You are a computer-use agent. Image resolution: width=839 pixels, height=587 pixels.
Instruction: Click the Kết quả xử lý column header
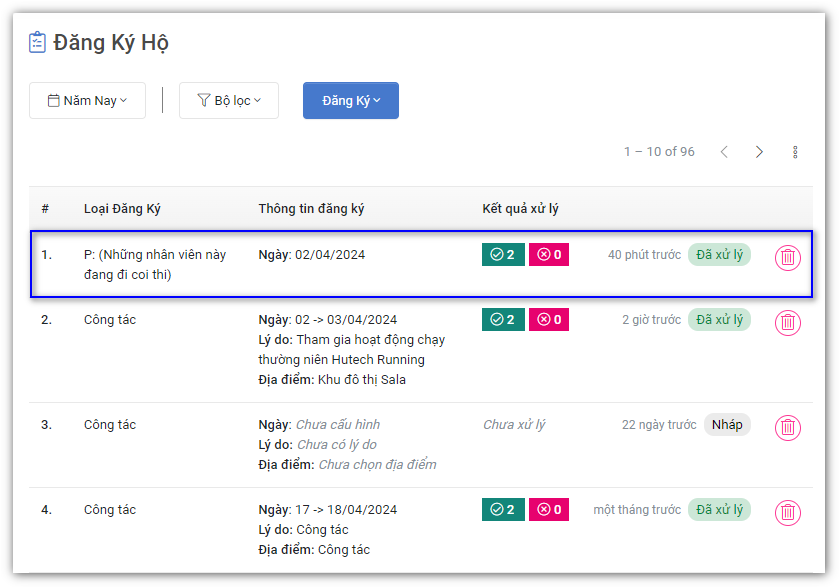click(x=520, y=209)
